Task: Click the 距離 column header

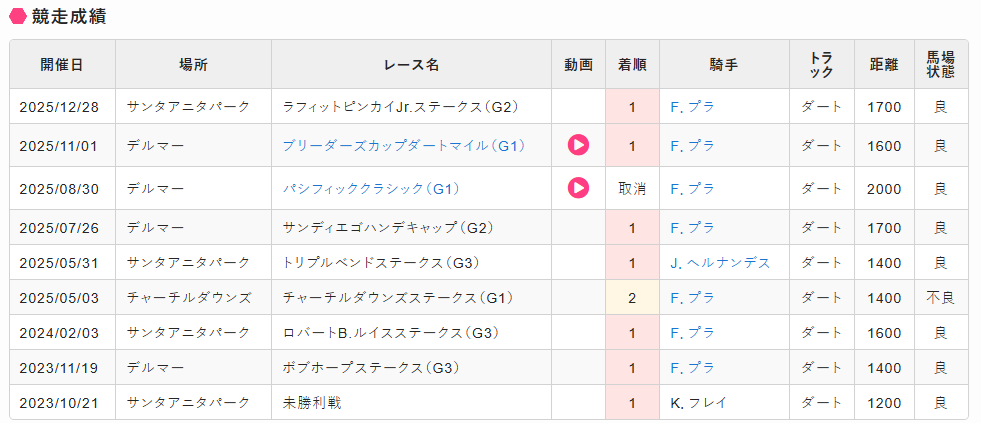Action: tap(884, 65)
